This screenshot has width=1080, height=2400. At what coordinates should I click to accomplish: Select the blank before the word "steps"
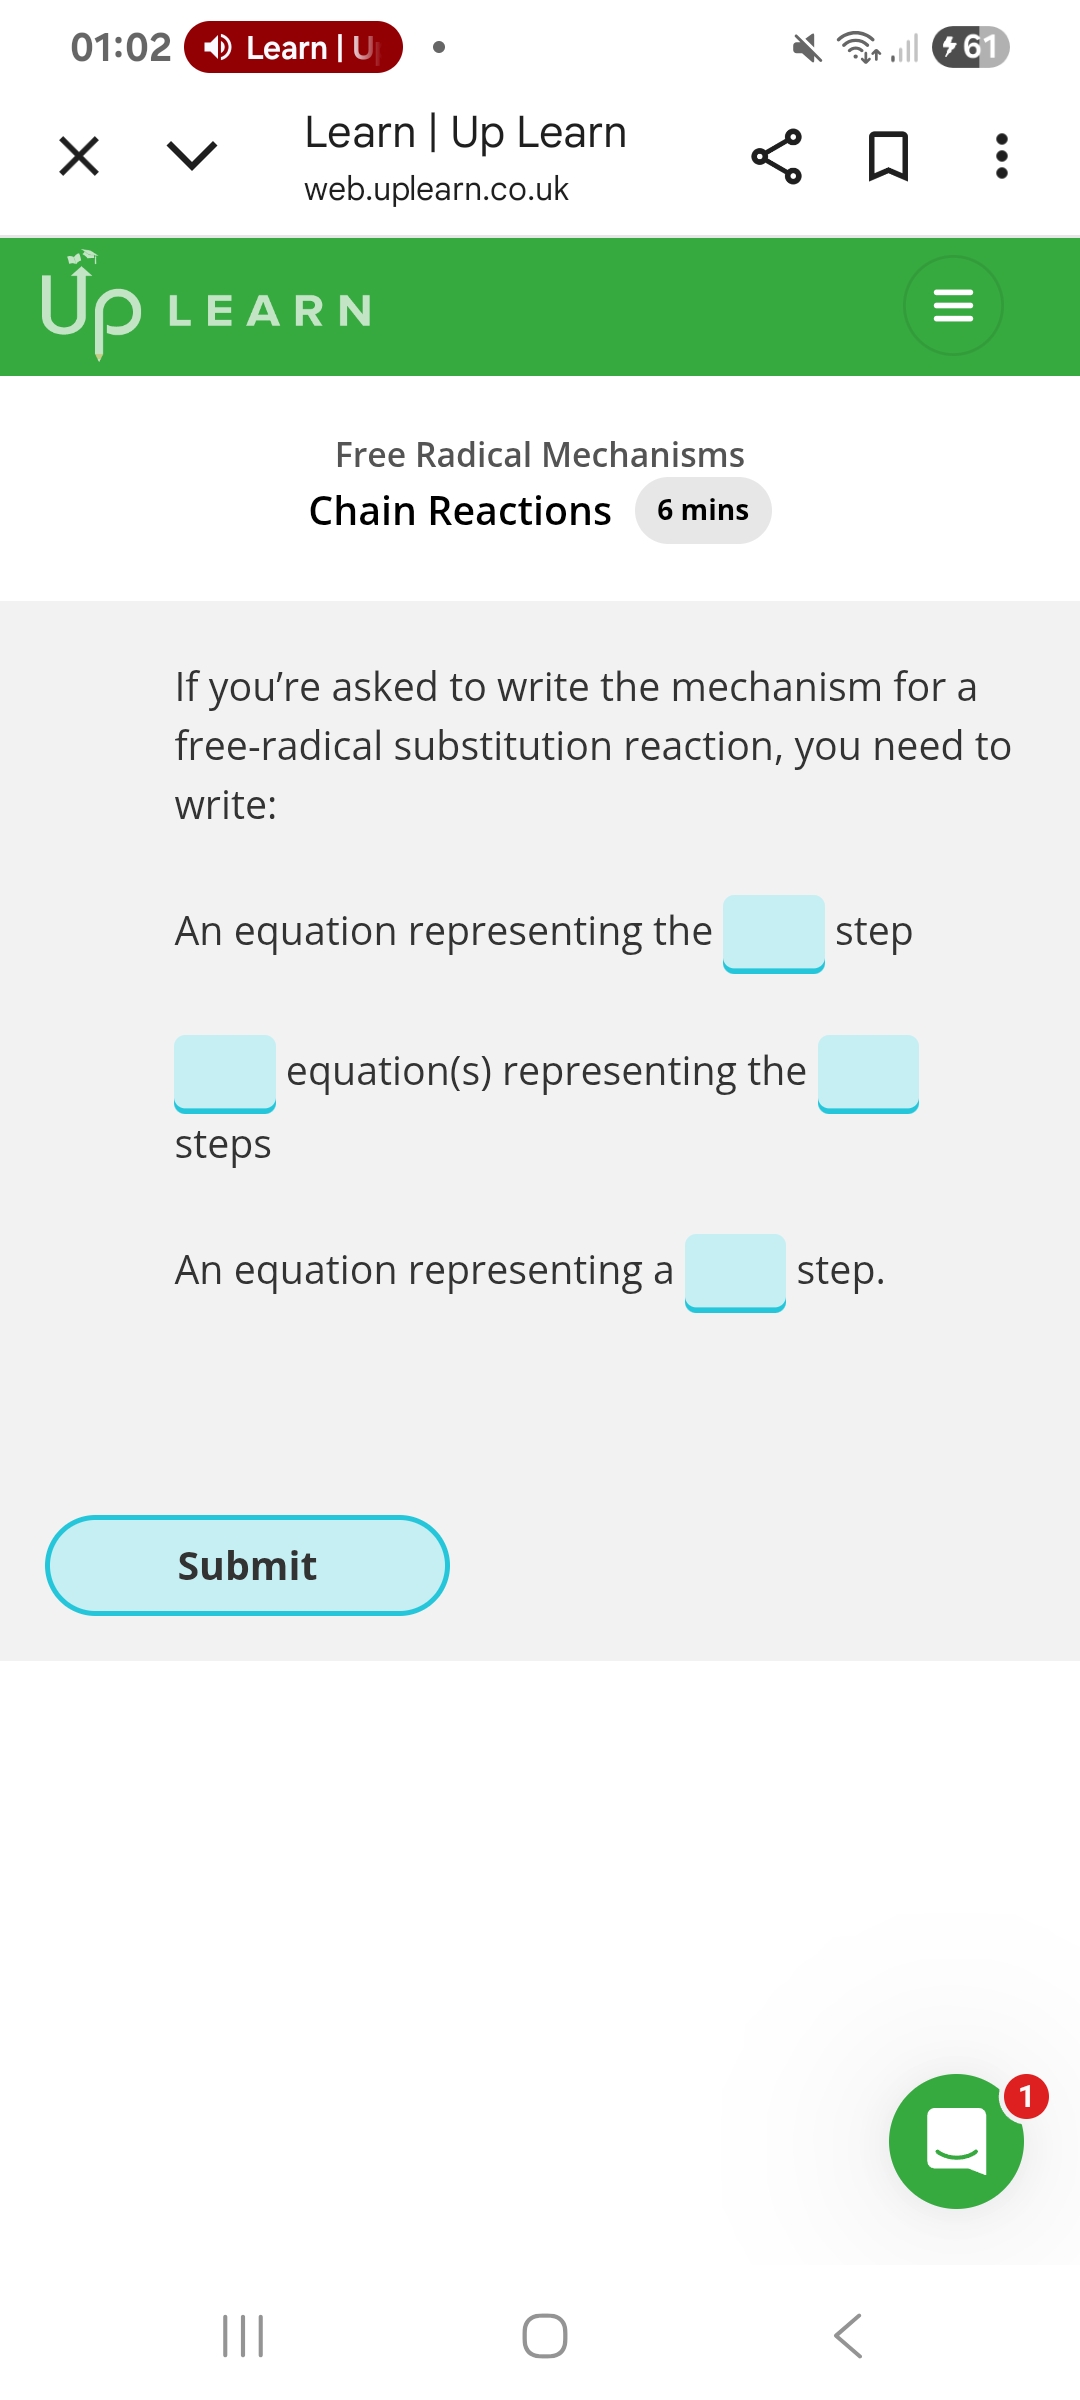868,1073
